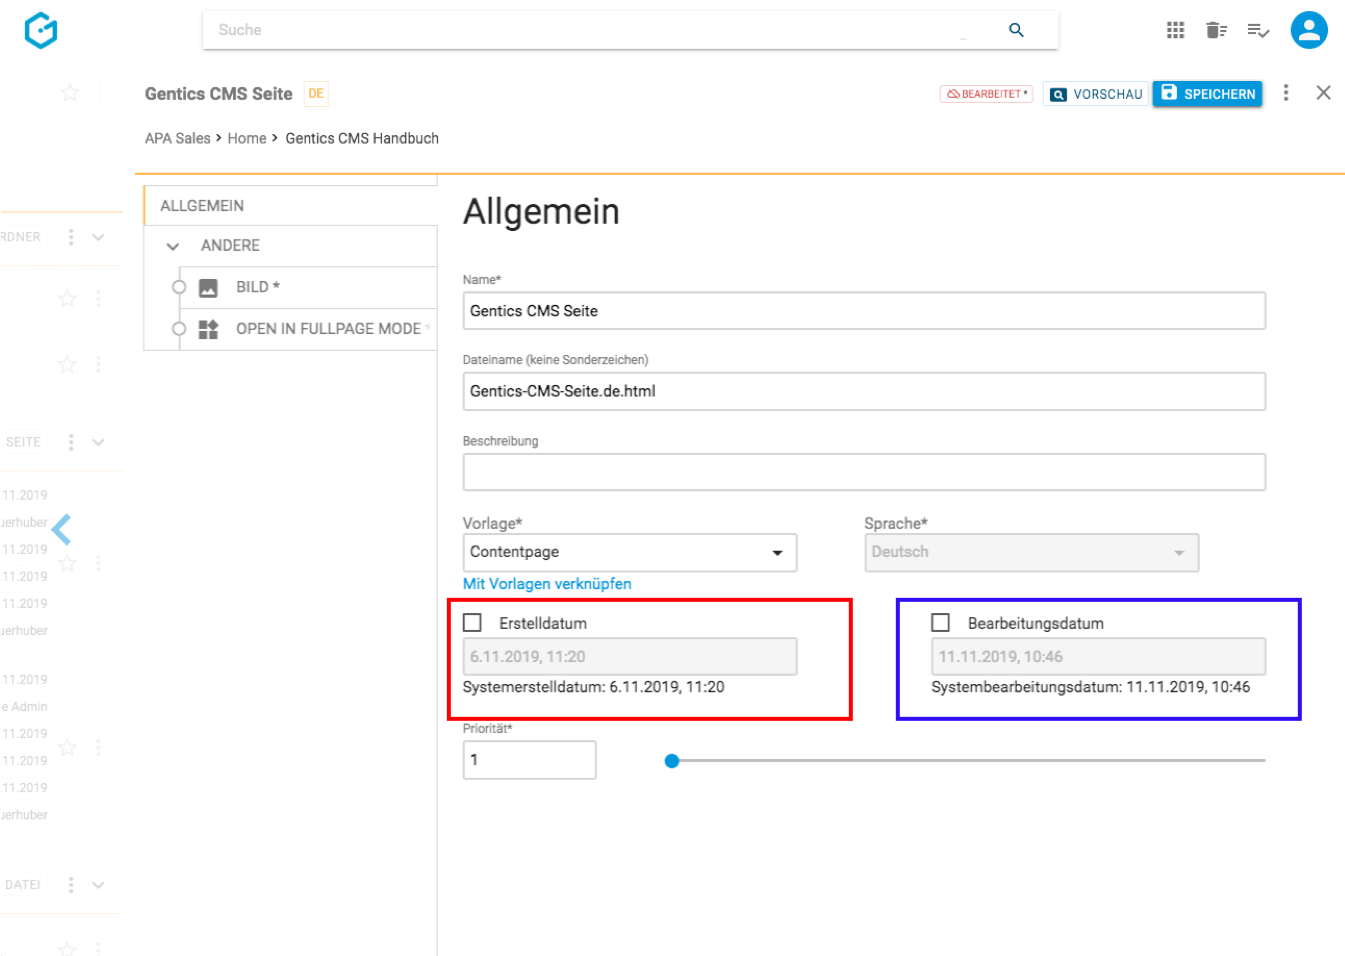Open the Vorlage Contentpage dropdown
Screen dimensions: 1345x956
click(x=630, y=553)
